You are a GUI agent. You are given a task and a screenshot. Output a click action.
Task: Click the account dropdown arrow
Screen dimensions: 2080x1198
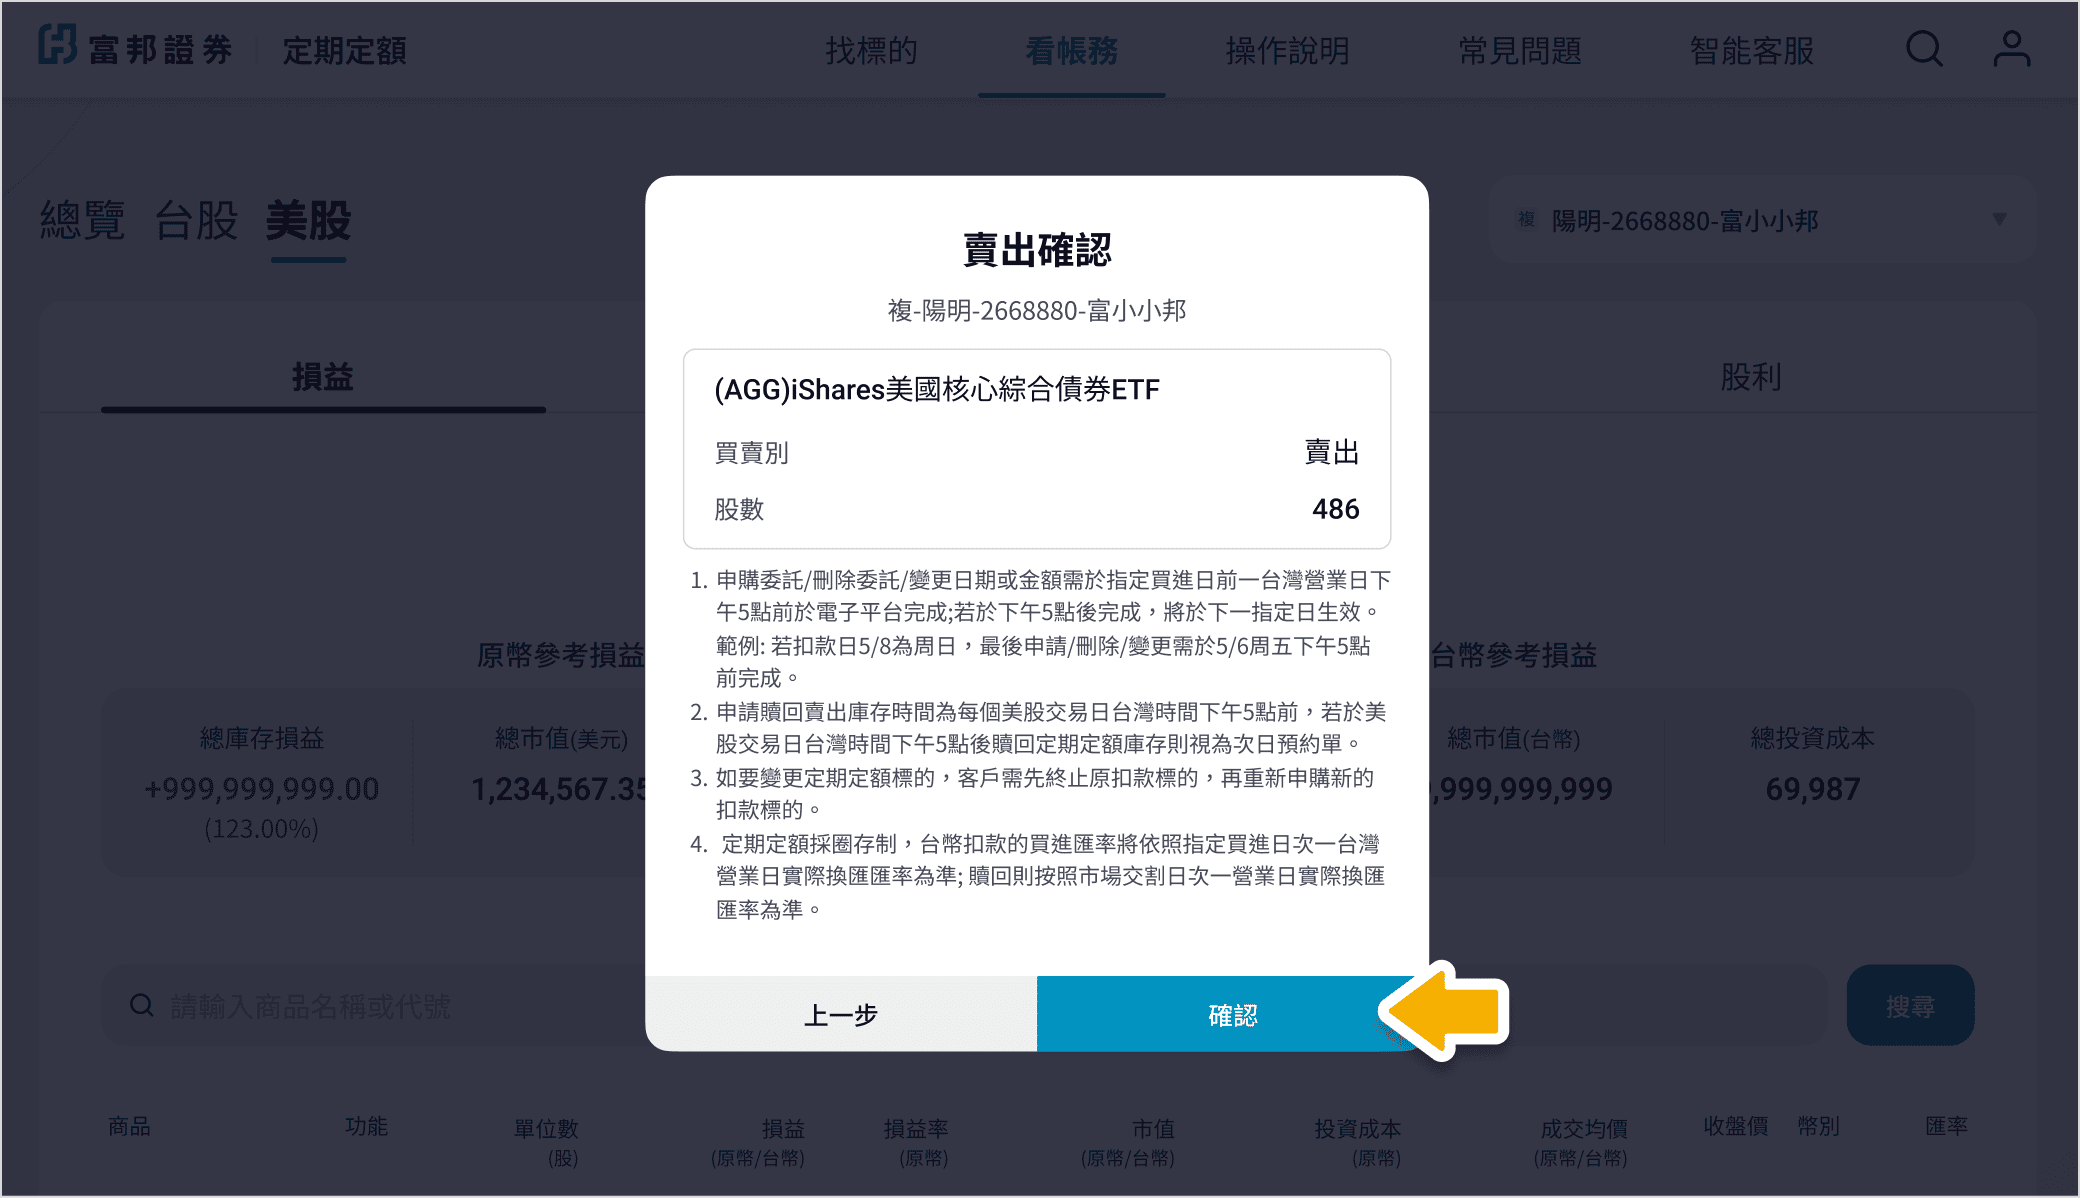pos(1999,219)
